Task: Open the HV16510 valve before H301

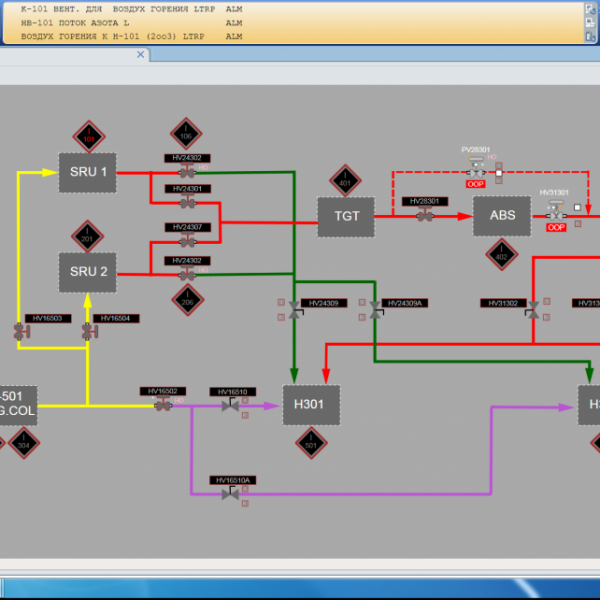Action: pyautogui.click(x=231, y=405)
